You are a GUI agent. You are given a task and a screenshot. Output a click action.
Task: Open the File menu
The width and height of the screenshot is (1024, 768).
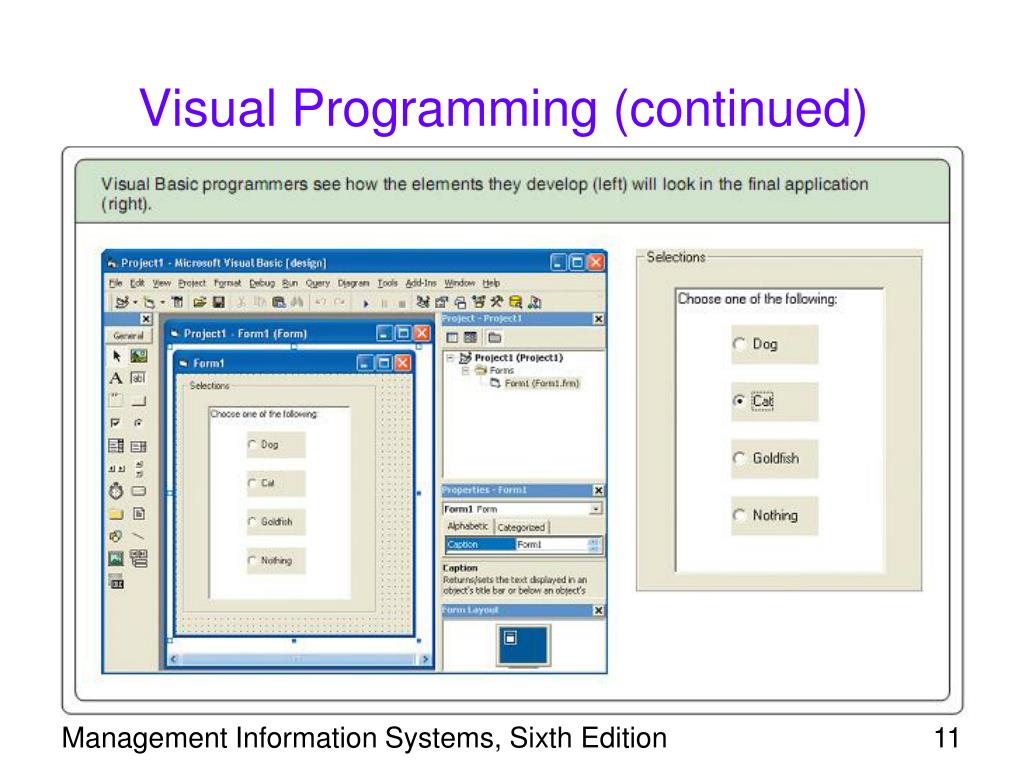tap(116, 283)
